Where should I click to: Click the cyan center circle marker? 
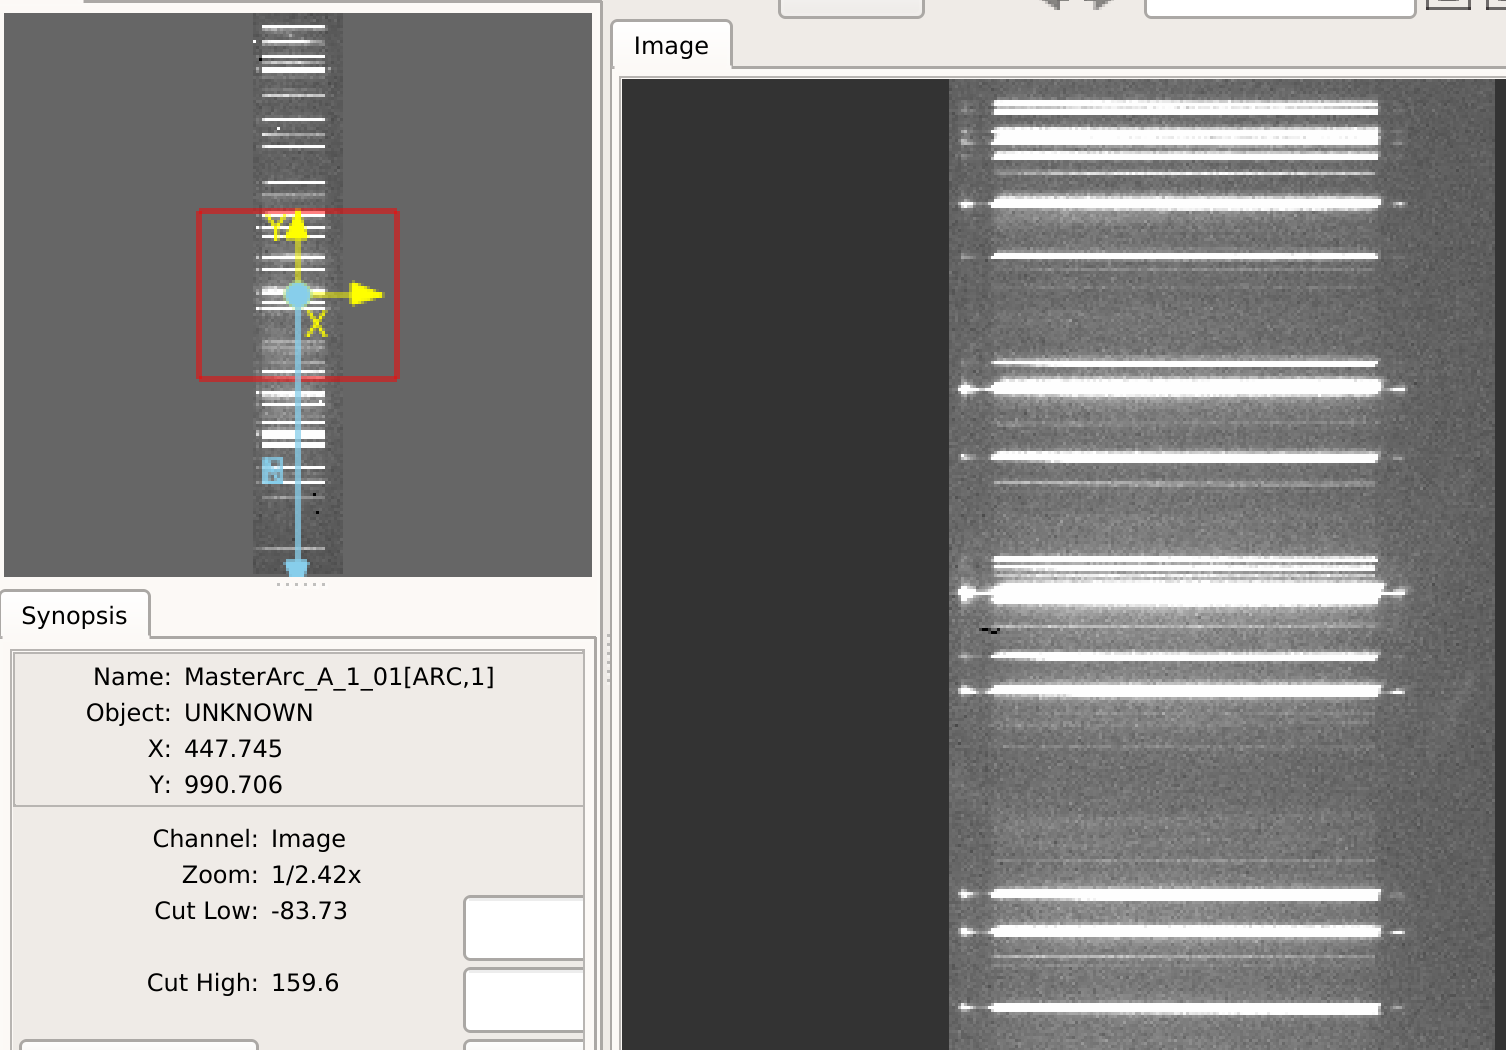click(298, 295)
